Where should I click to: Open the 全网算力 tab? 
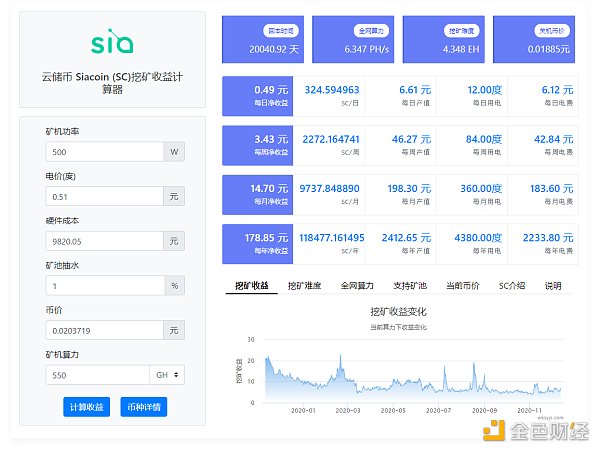pyautogui.click(x=357, y=286)
